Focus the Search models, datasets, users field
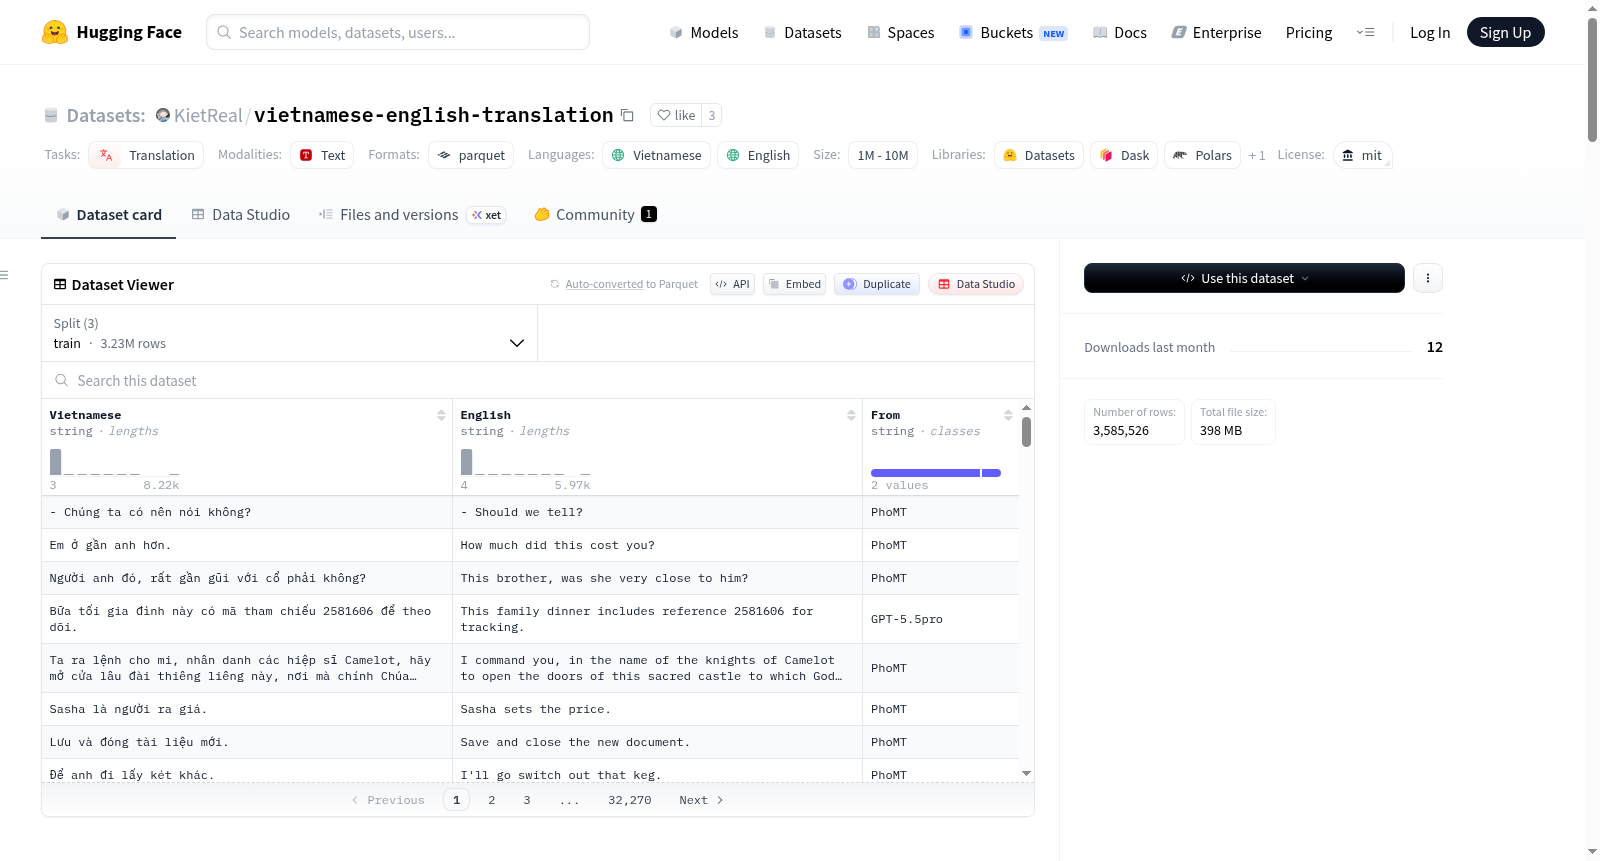 point(398,32)
